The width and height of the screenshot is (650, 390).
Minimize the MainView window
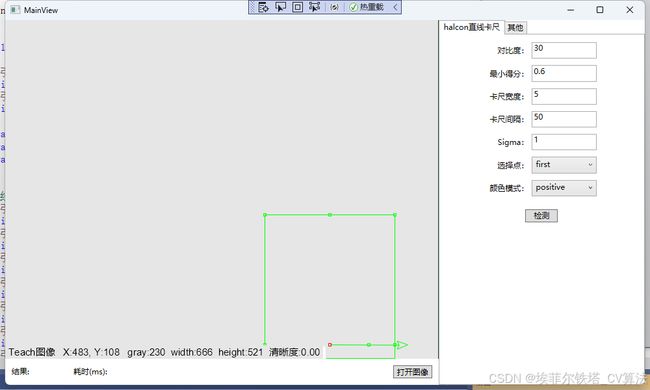click(571, 10)
